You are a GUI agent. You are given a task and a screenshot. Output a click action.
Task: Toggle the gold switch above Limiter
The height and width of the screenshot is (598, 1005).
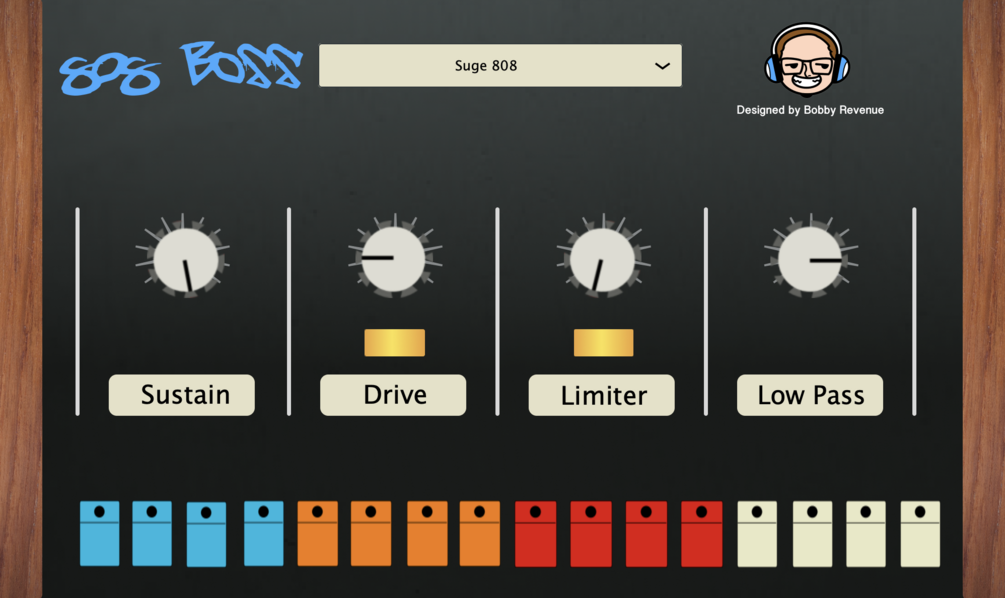[604, 343]
